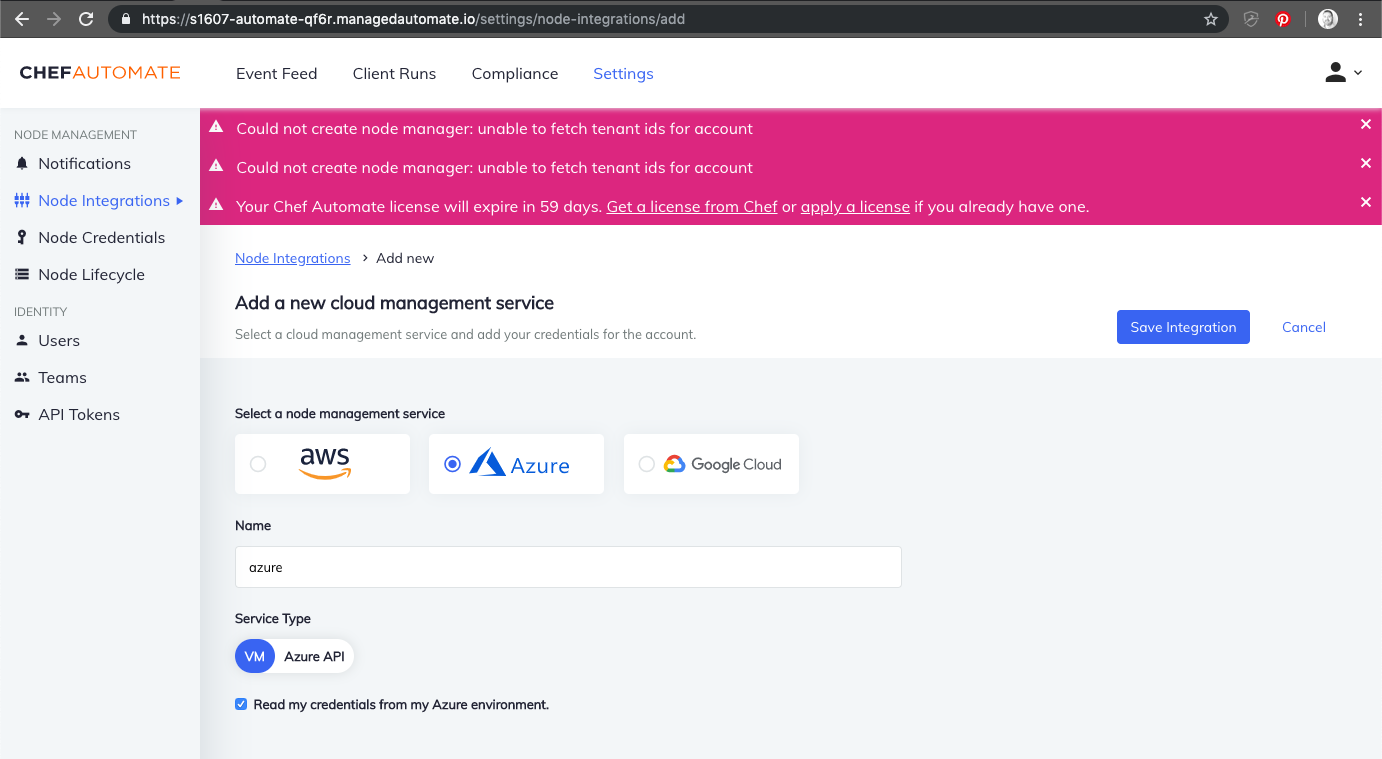Open Teams in the sidebar

(62, 377)
